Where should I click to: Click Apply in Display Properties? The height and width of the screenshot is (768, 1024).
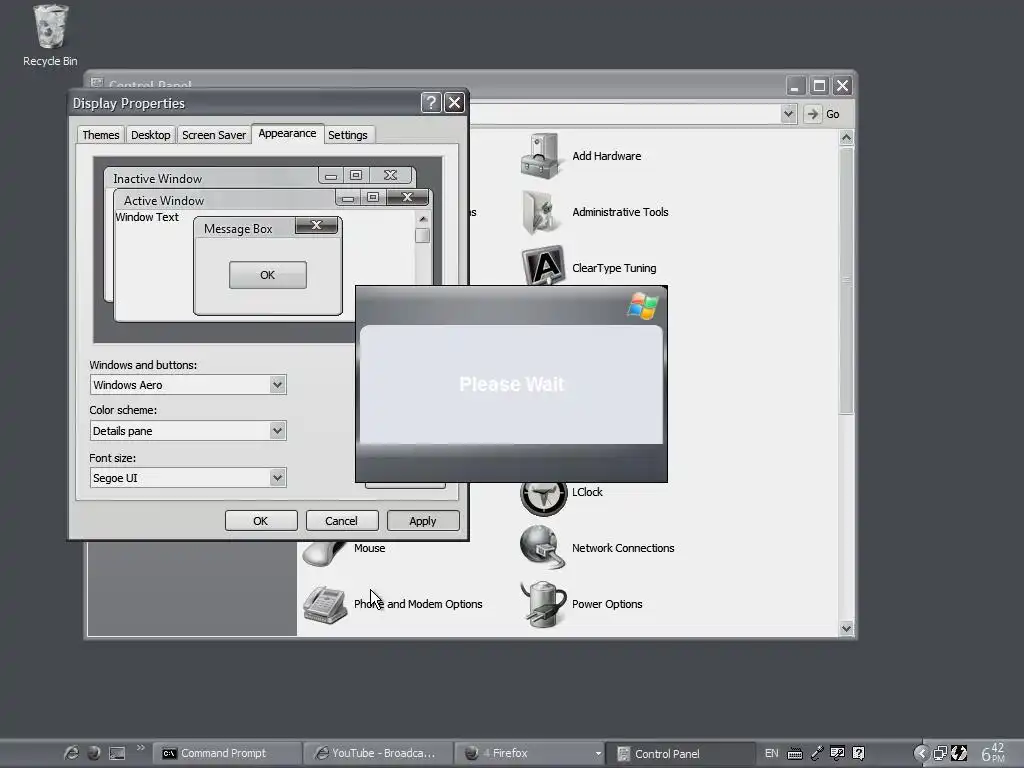coord(423,520)
